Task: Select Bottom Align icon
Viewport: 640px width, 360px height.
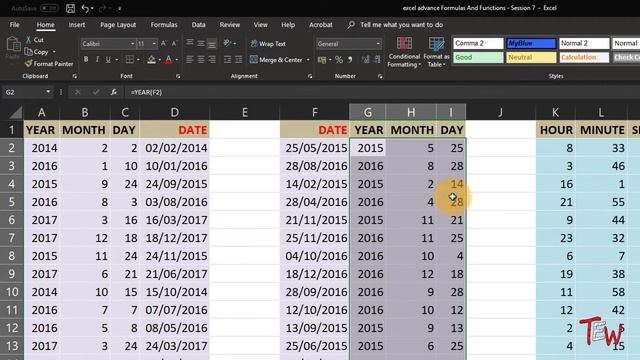Action: (x=212, y=43)
